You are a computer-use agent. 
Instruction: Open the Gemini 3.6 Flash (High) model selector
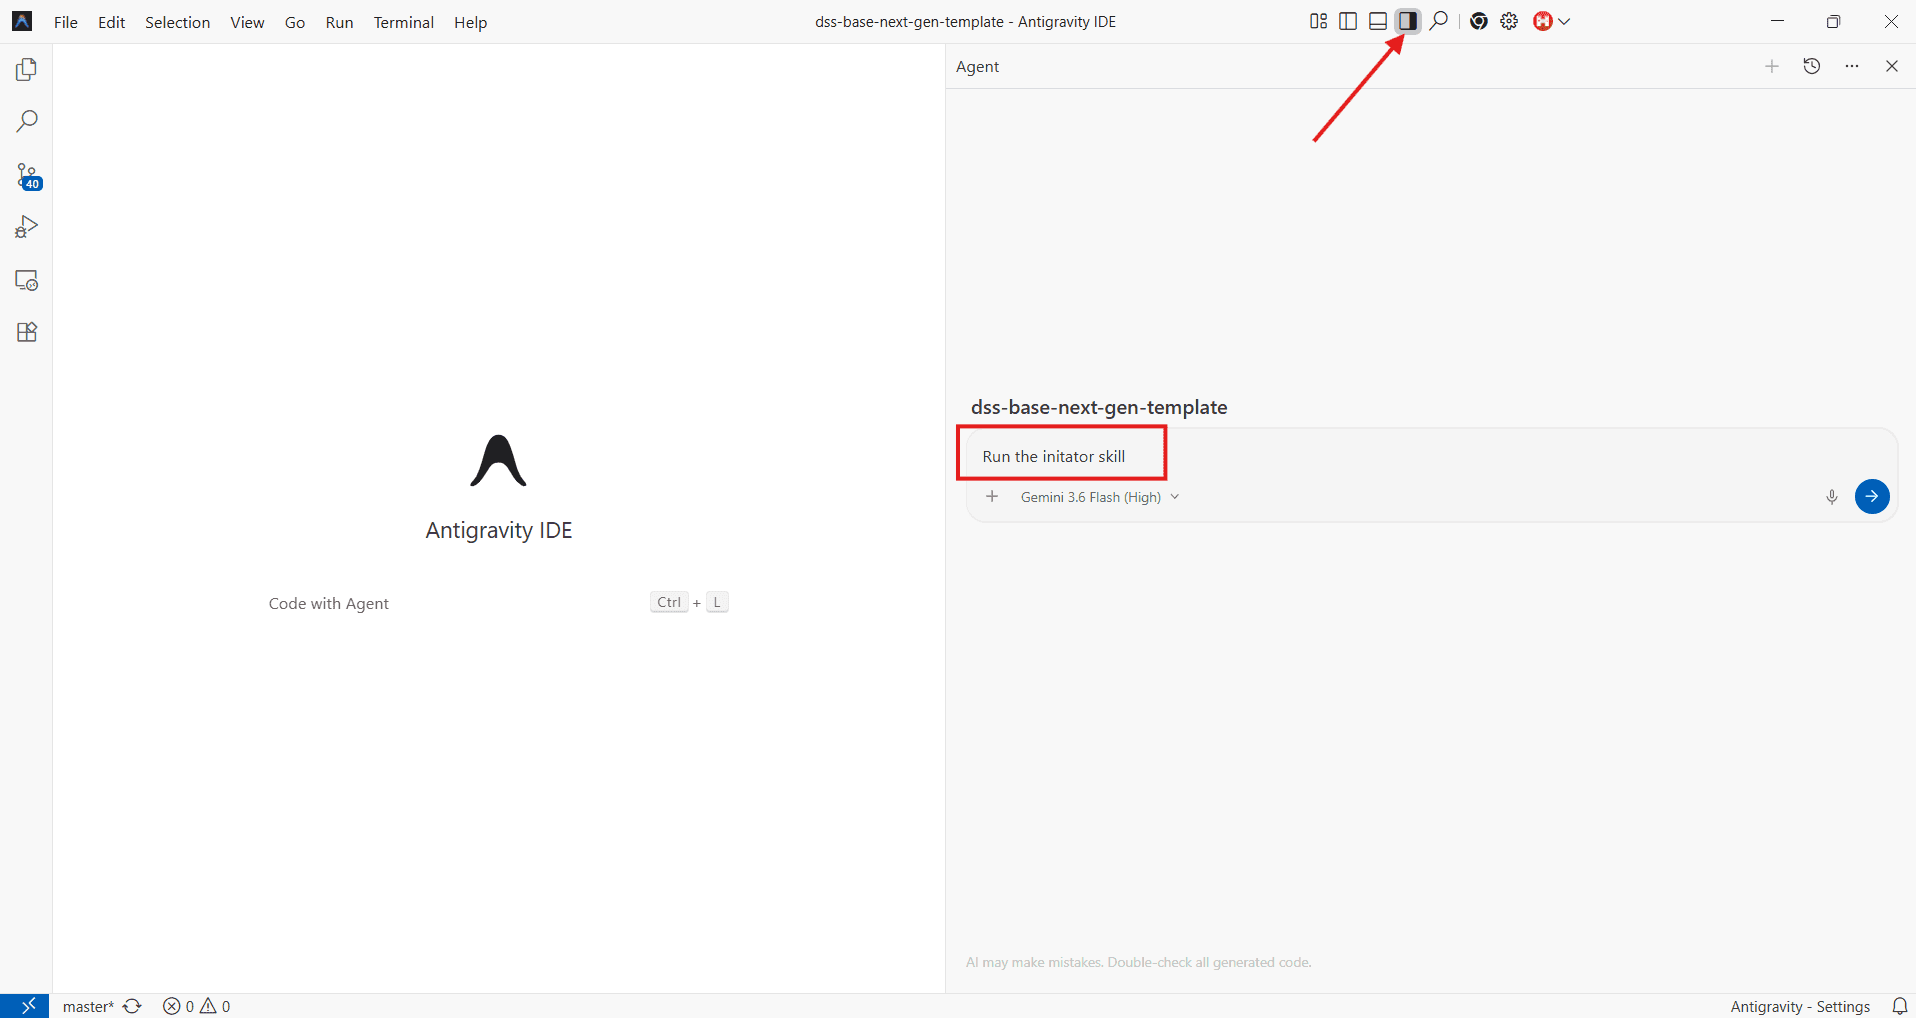[1100, 497]
